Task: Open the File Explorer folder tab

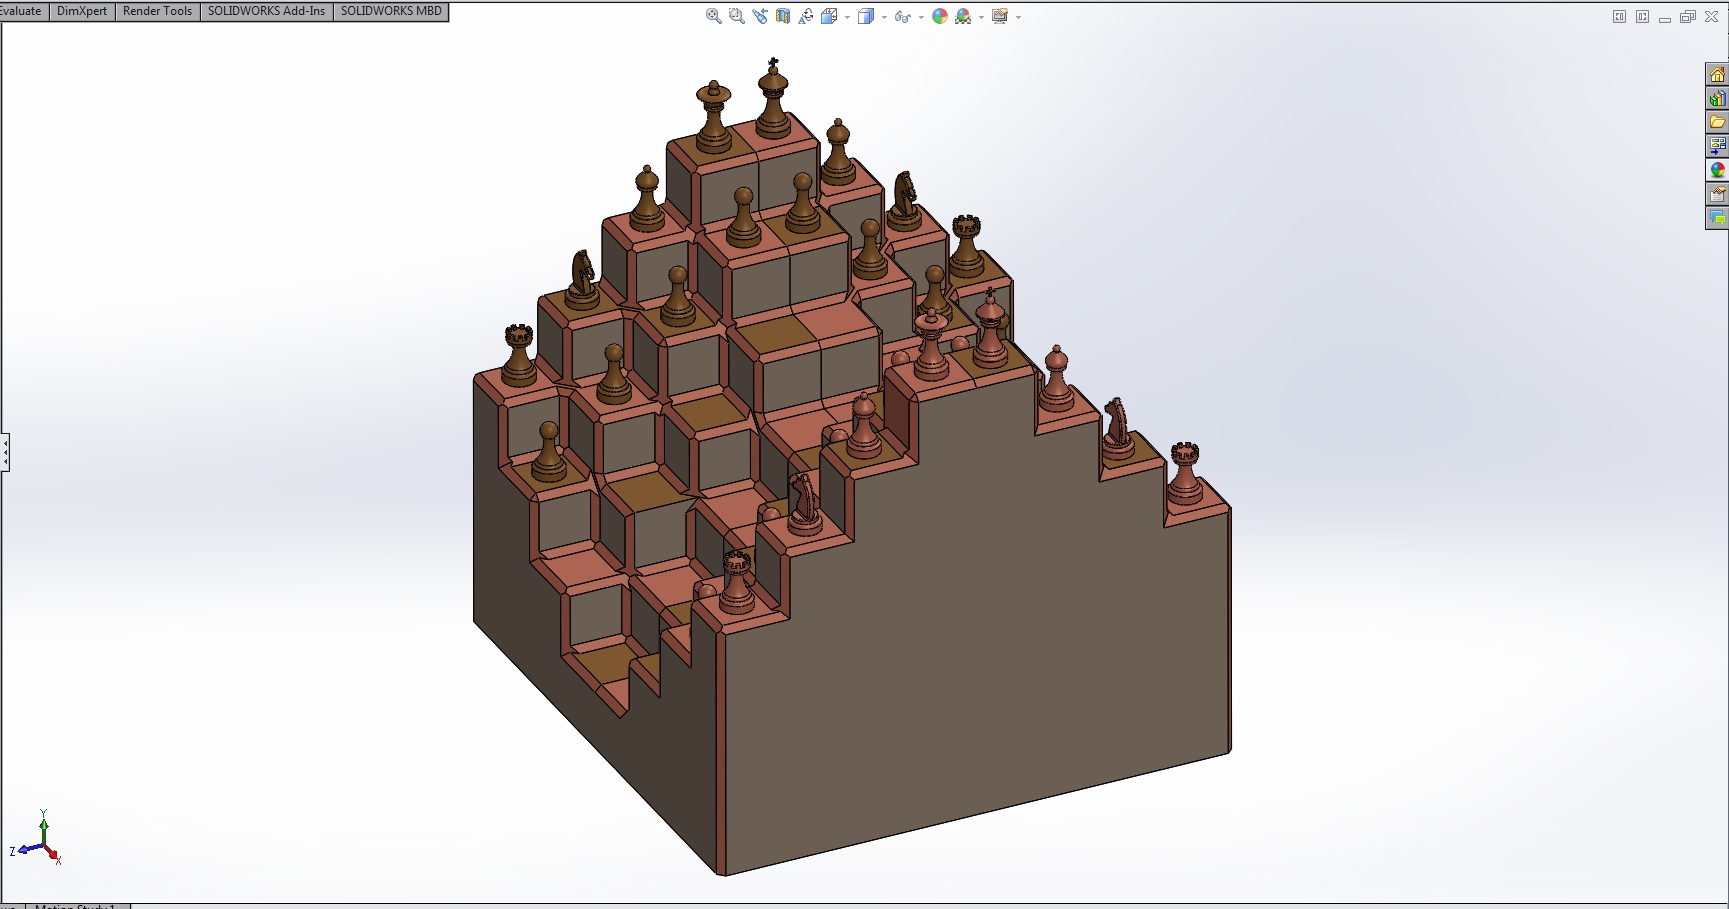Action: (x=1717, y=122)
